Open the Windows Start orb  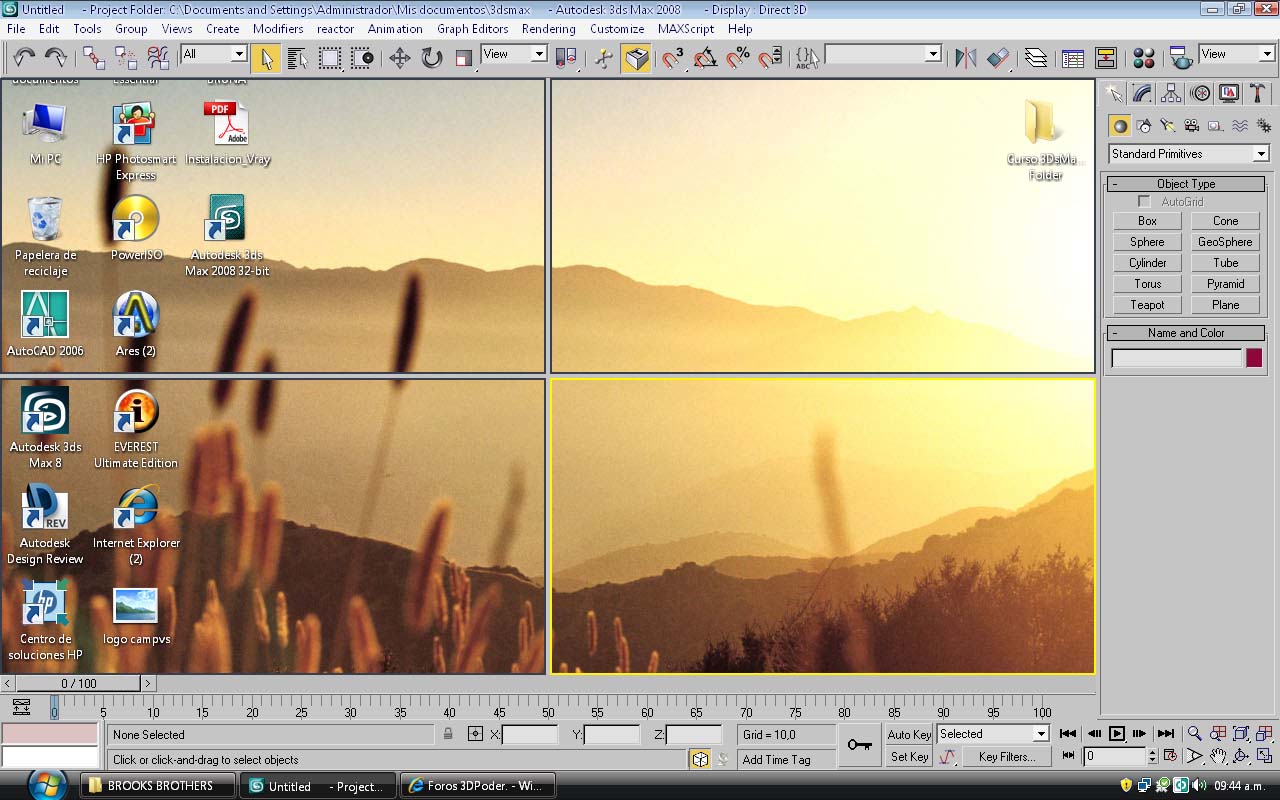45,784
